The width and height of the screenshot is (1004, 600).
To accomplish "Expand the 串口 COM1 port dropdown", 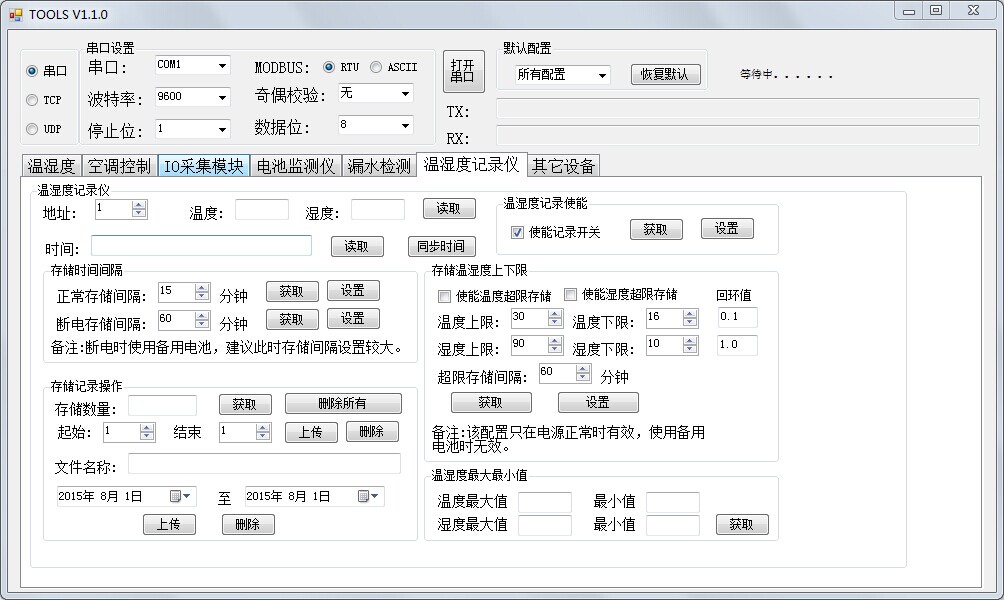I will [x=221, y=65].
